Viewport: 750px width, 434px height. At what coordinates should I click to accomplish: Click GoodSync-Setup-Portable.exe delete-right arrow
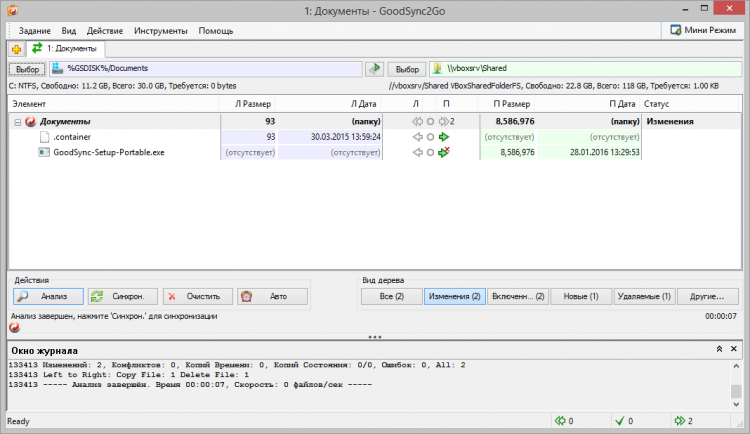[x=444, y=152]
